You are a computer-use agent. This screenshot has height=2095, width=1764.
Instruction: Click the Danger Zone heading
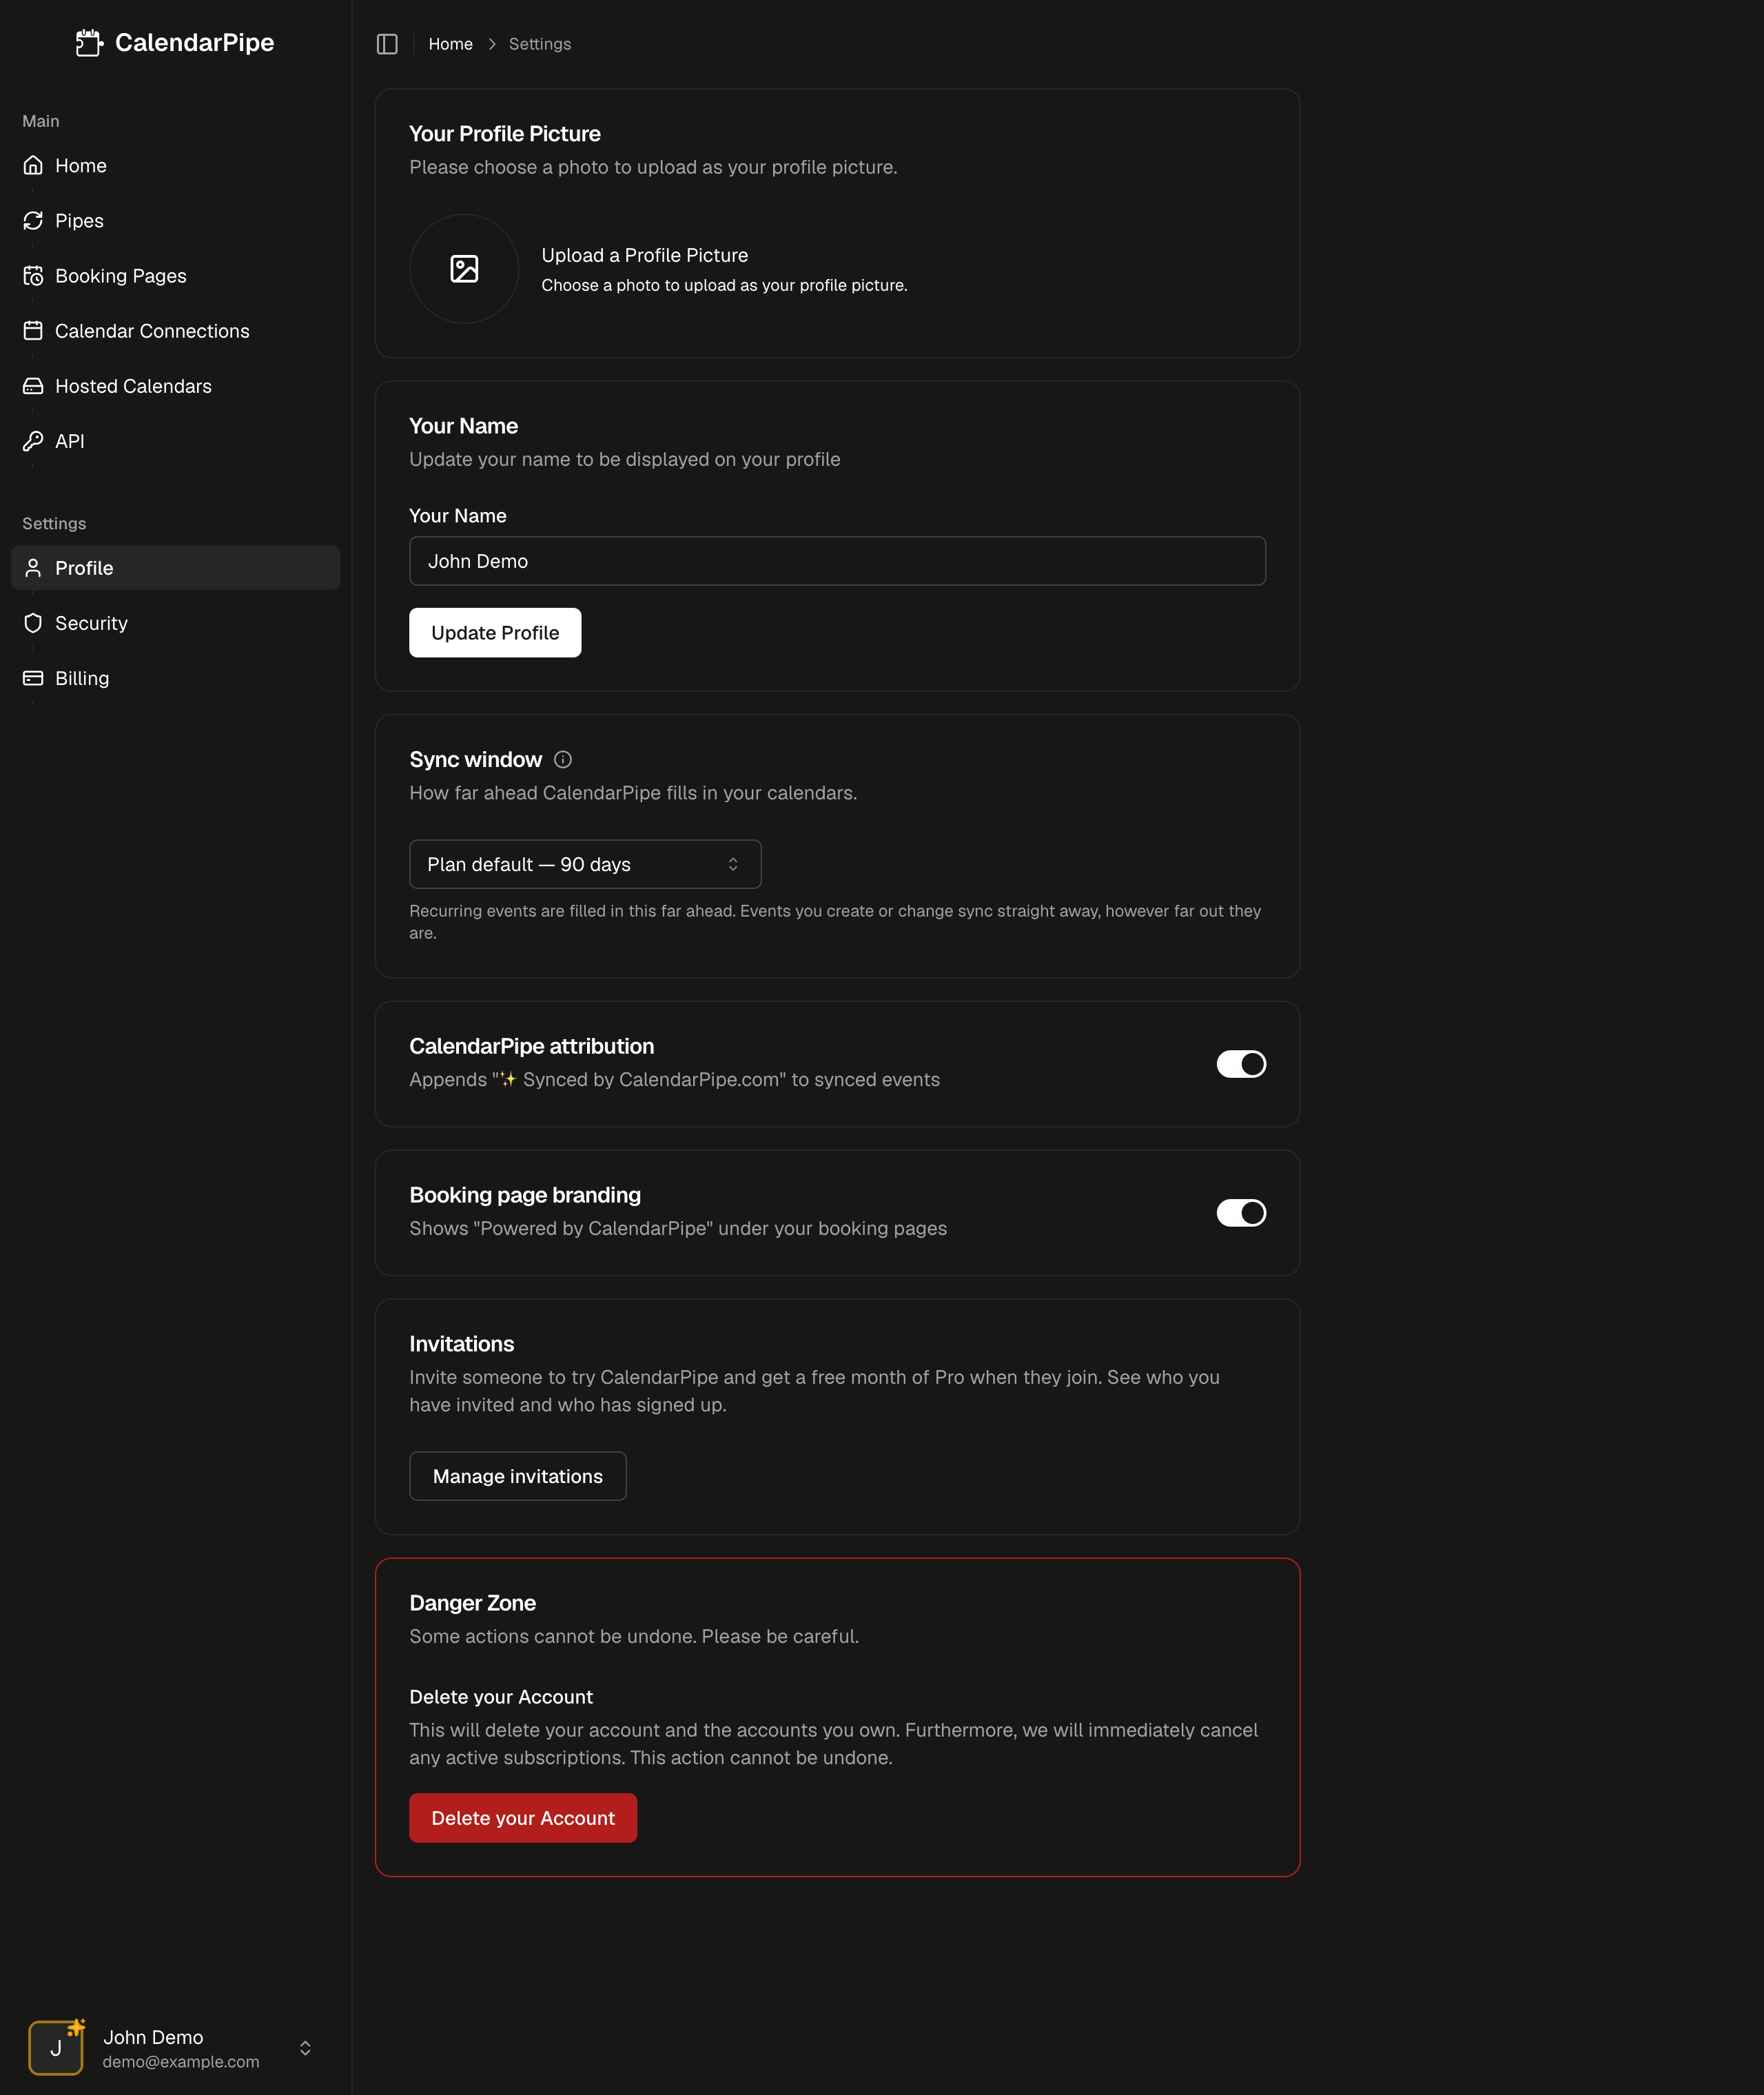tap(473, 1602)
